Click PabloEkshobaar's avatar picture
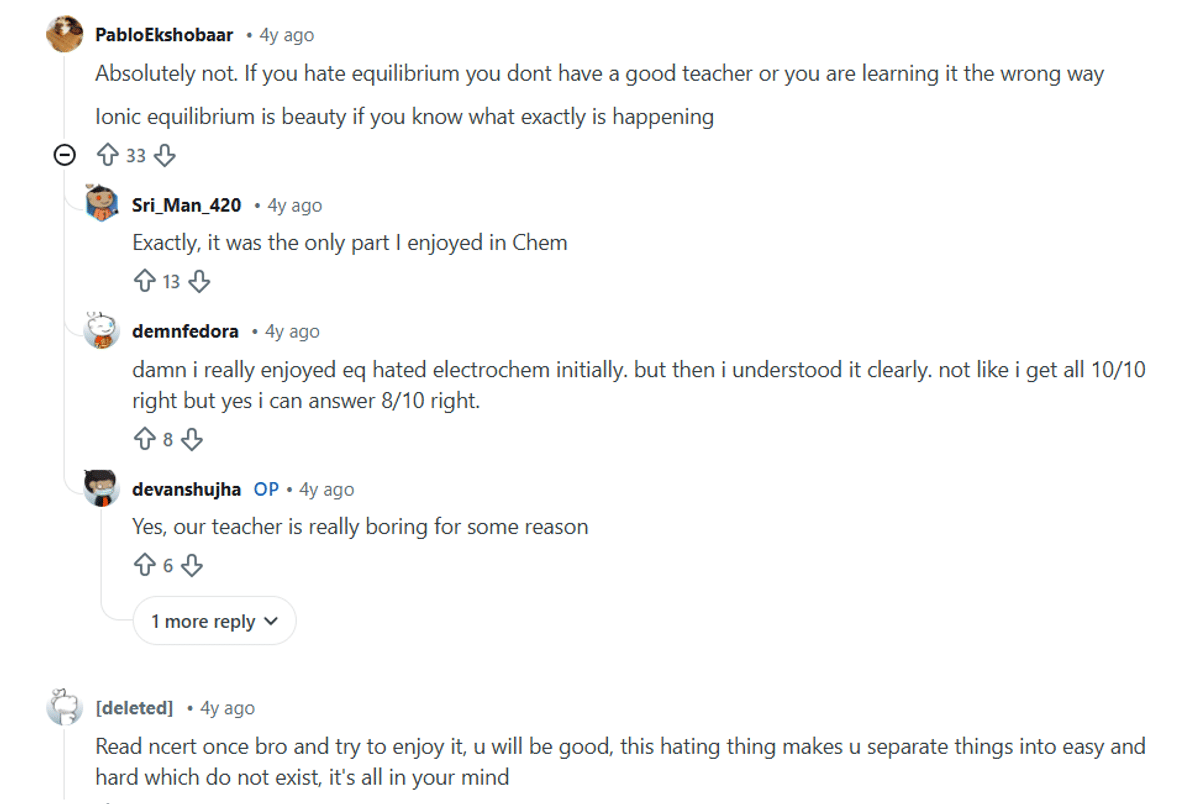Image resolution: width=1200 pixels, height=804 pixels. 65,35
